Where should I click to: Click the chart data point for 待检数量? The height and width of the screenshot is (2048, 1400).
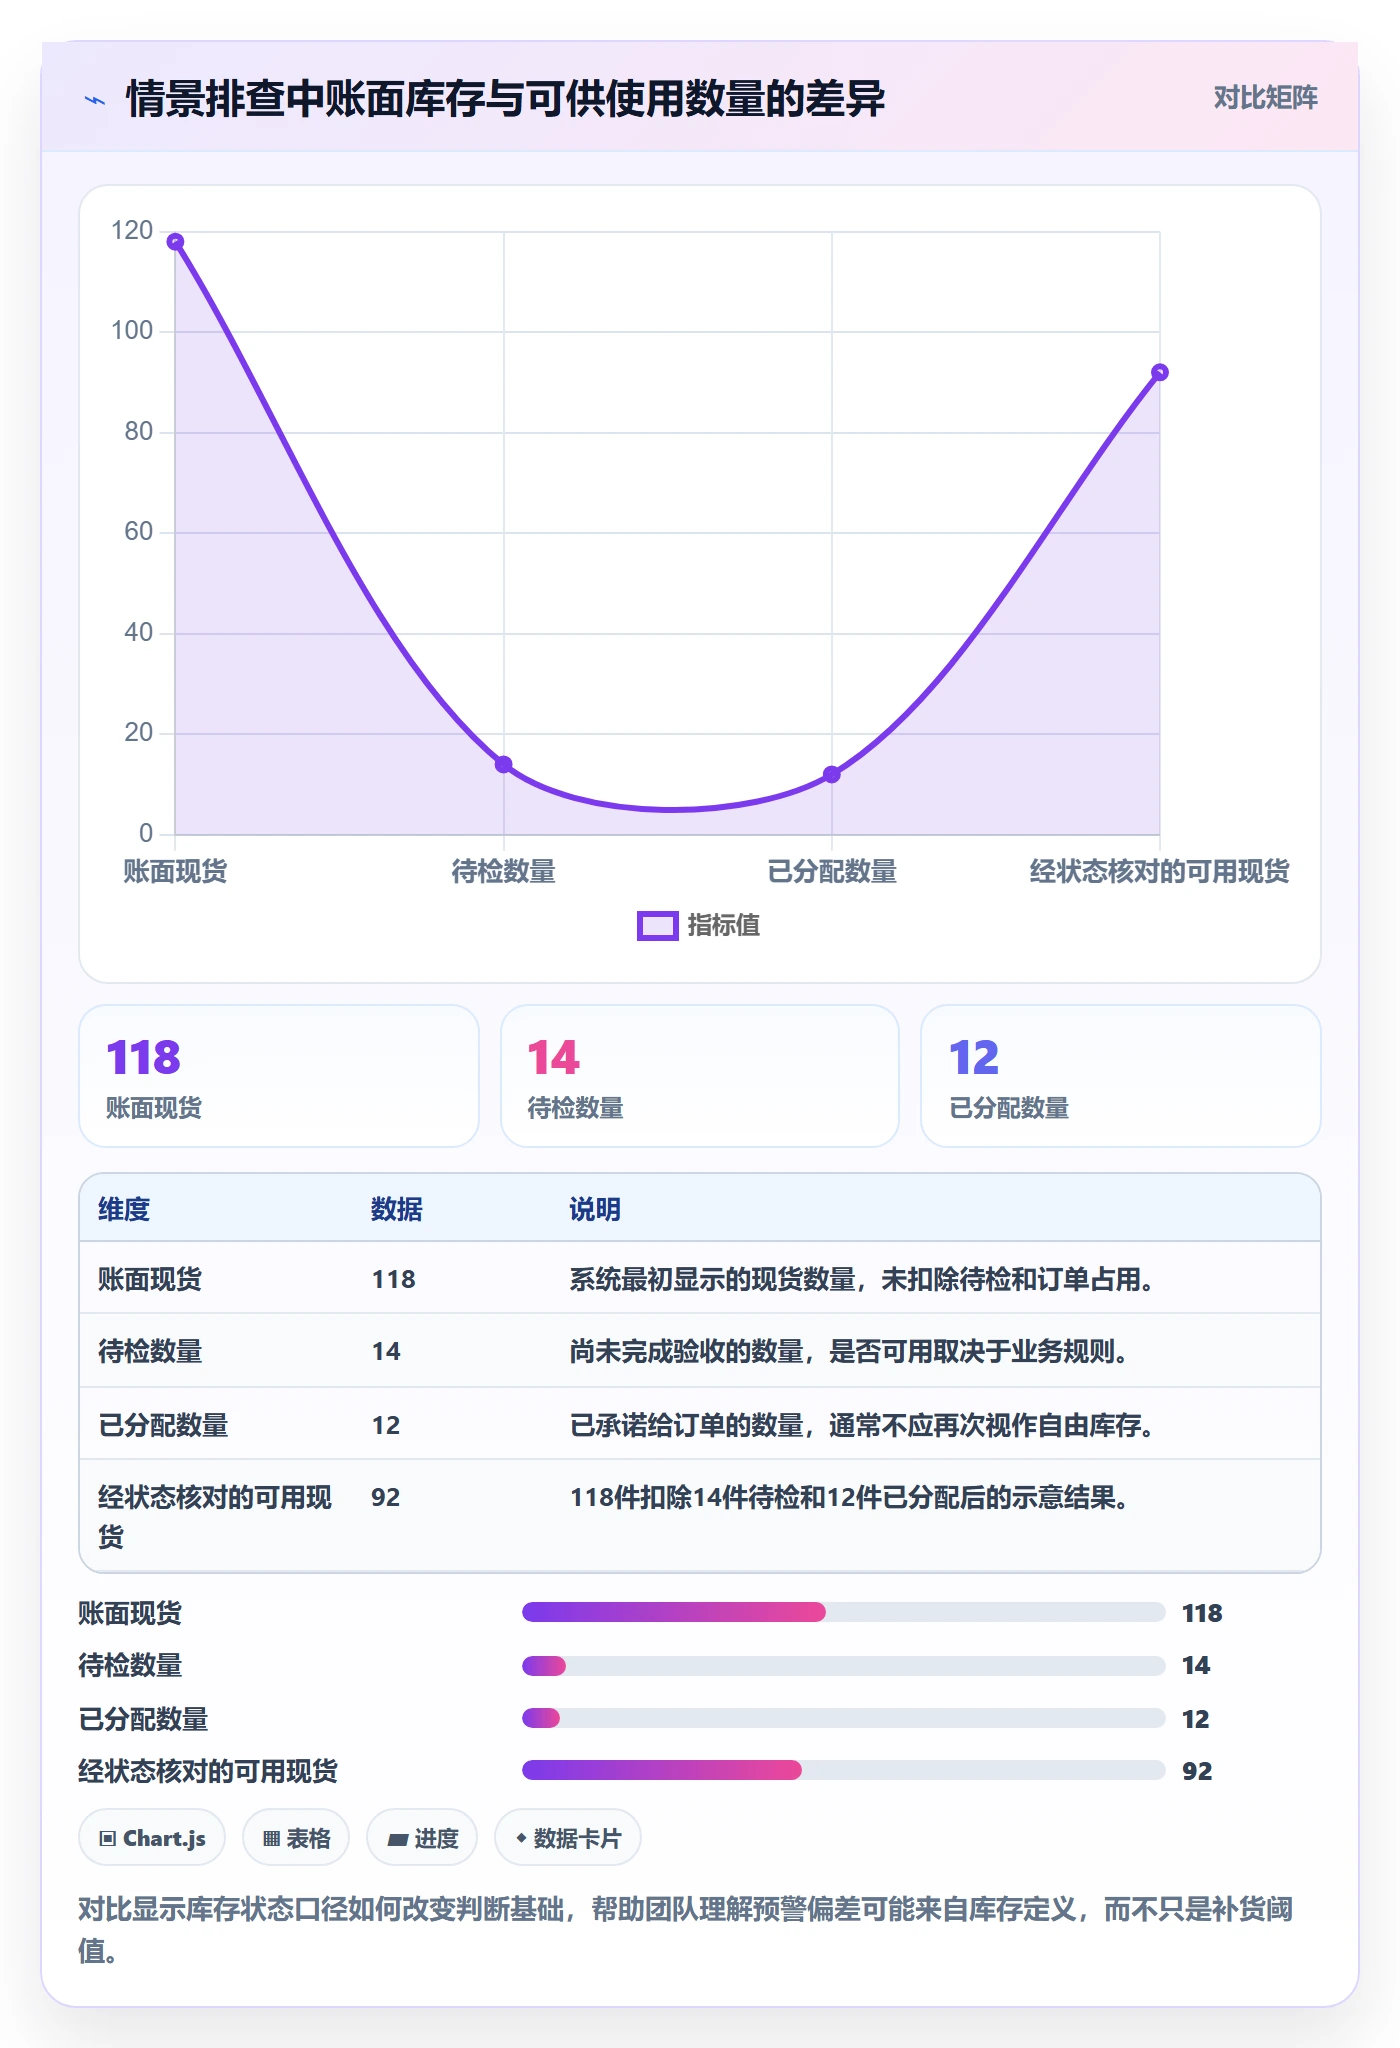tap(504, 764)
